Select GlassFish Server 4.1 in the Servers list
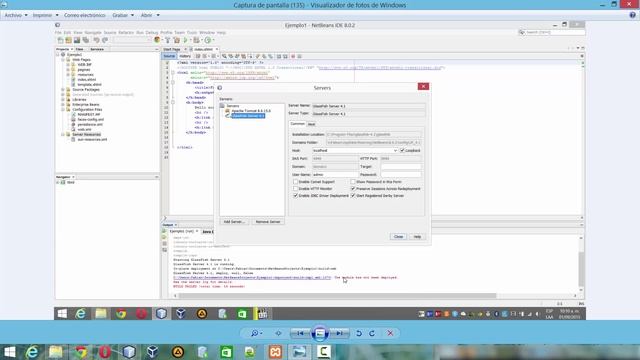Screen dimensions: 640x360 point(248,116)
